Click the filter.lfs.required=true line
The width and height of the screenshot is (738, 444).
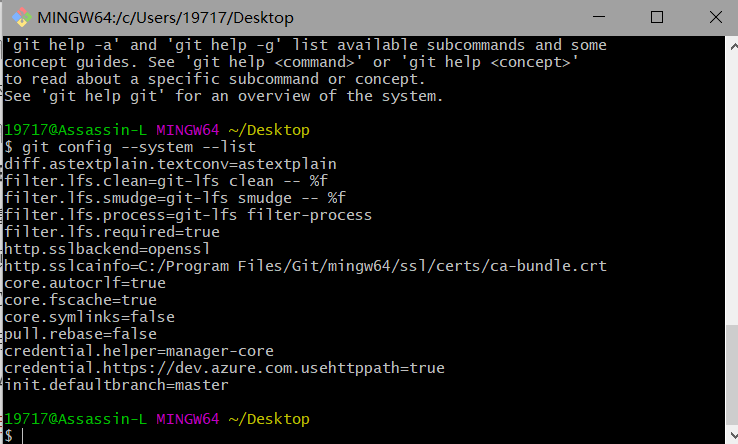(x=108, y=232)
